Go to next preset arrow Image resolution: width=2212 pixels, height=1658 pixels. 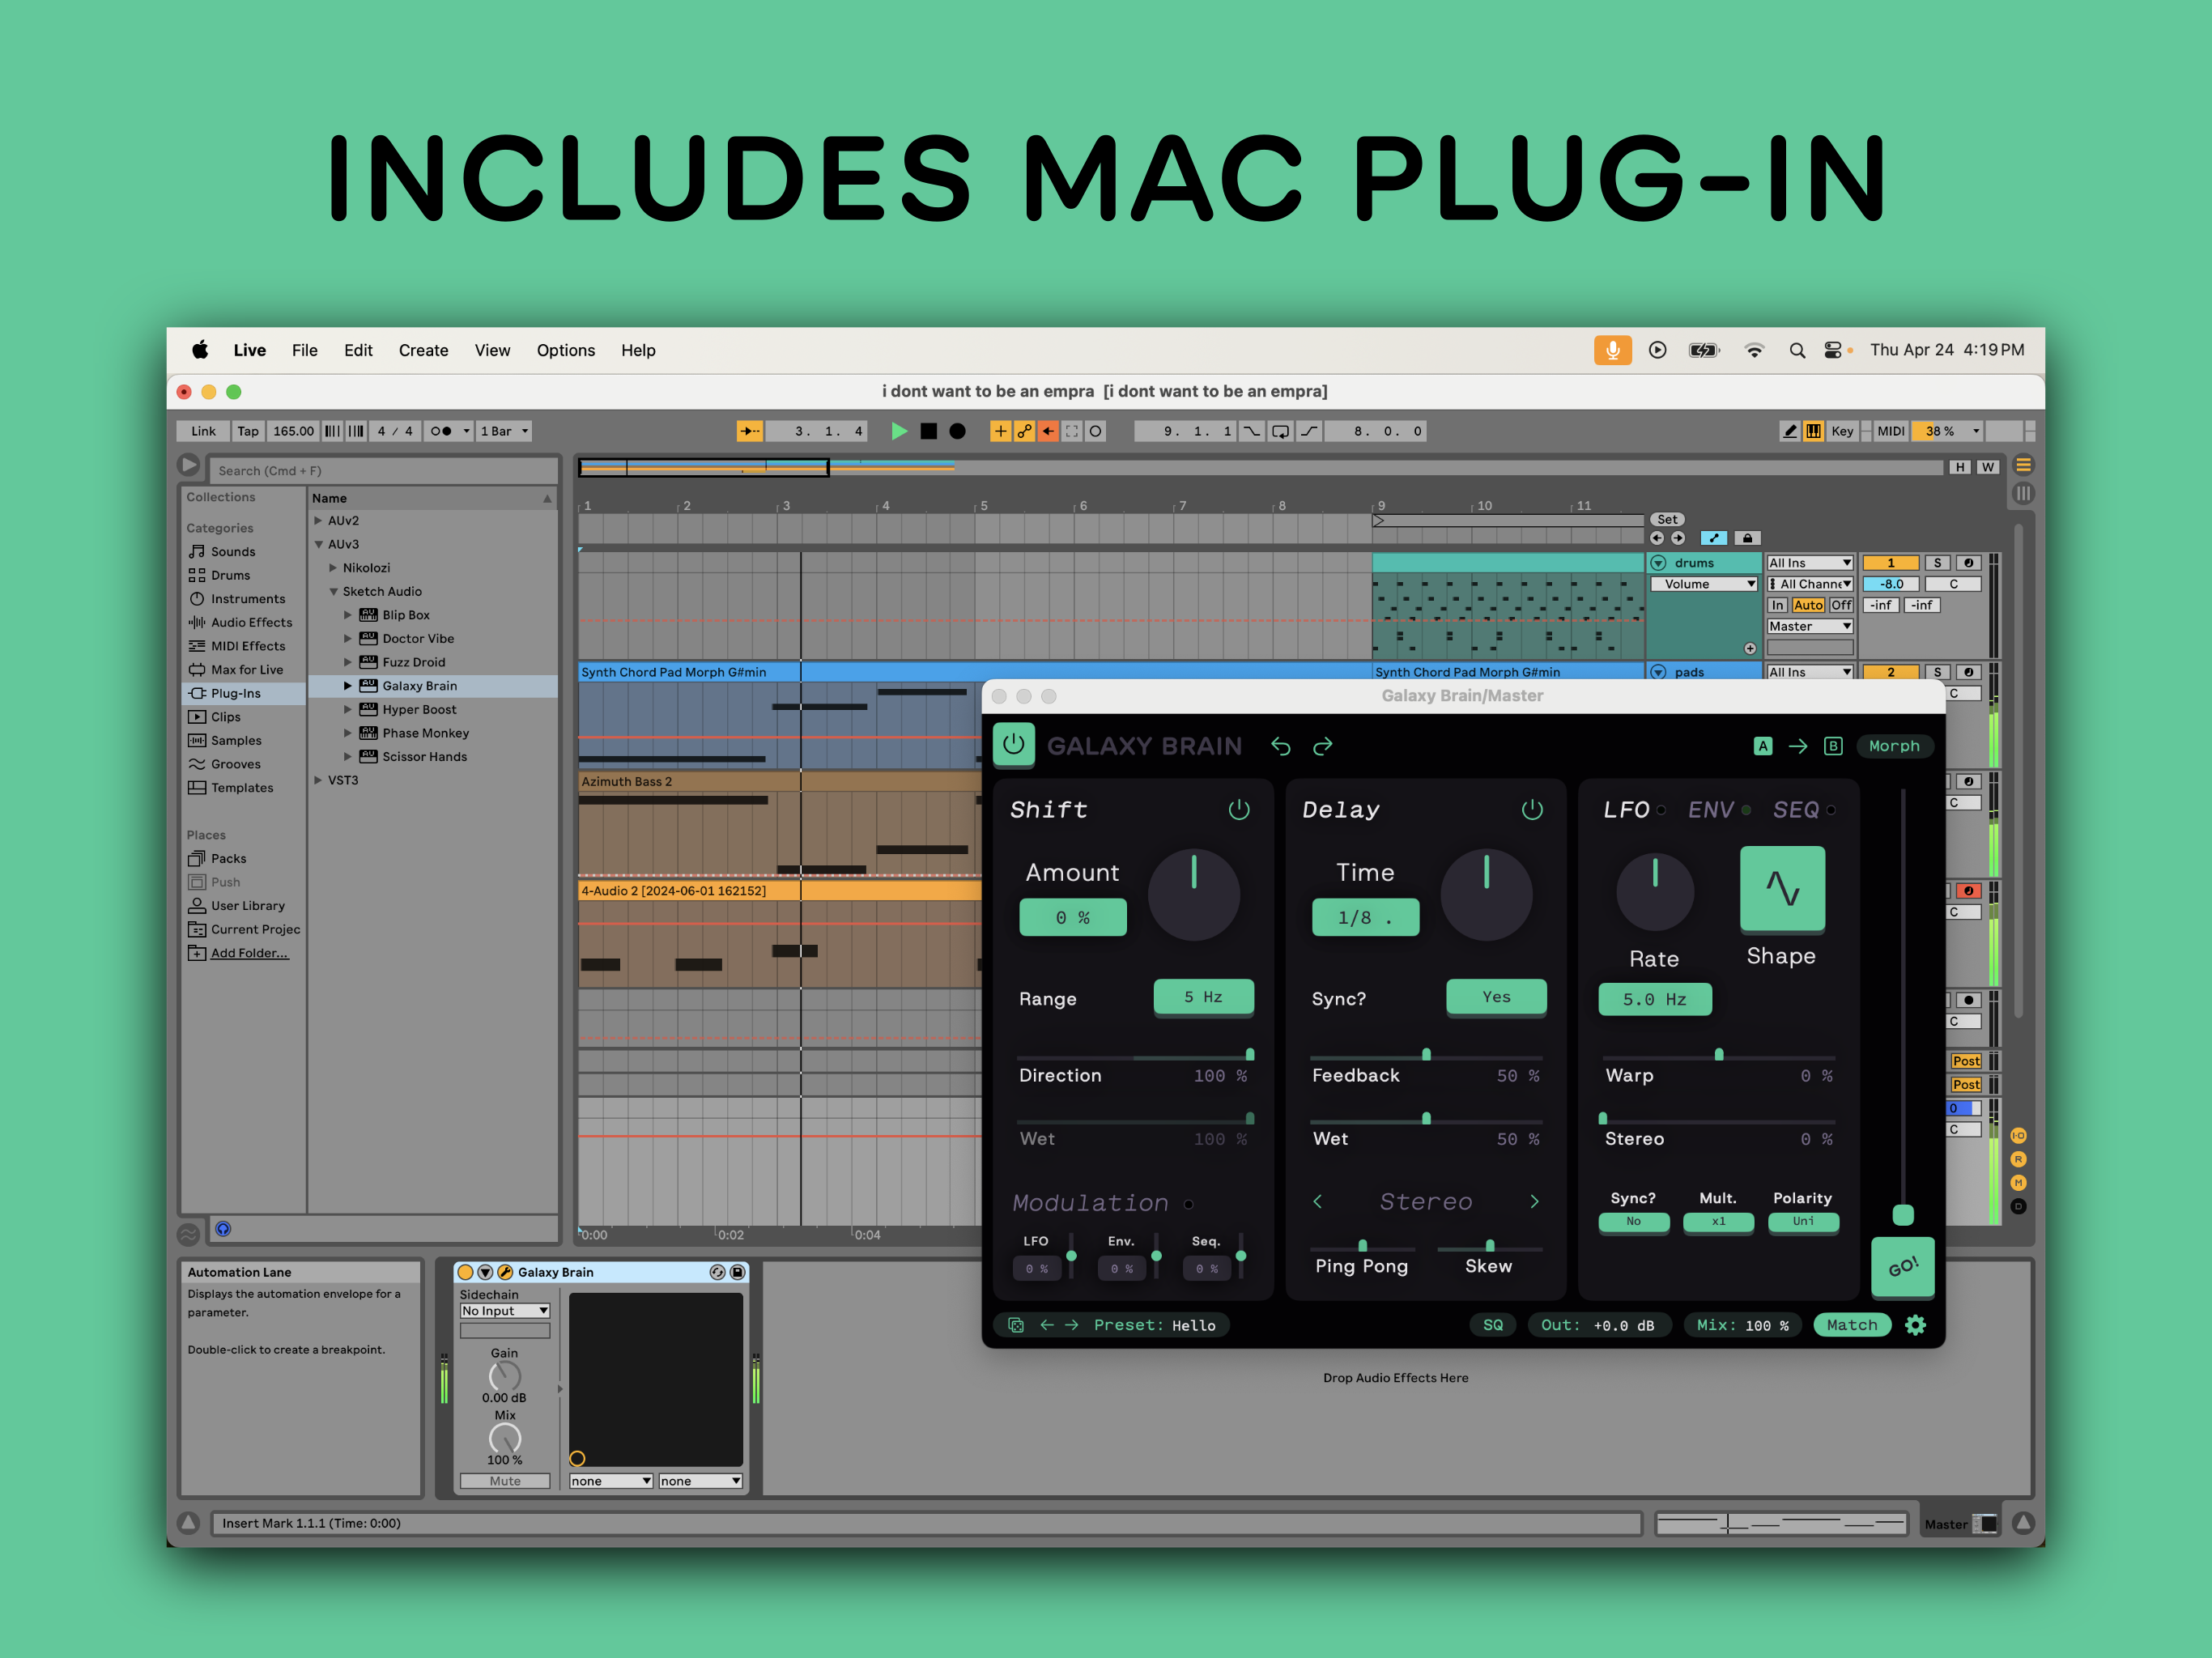coord(1072,1325)
